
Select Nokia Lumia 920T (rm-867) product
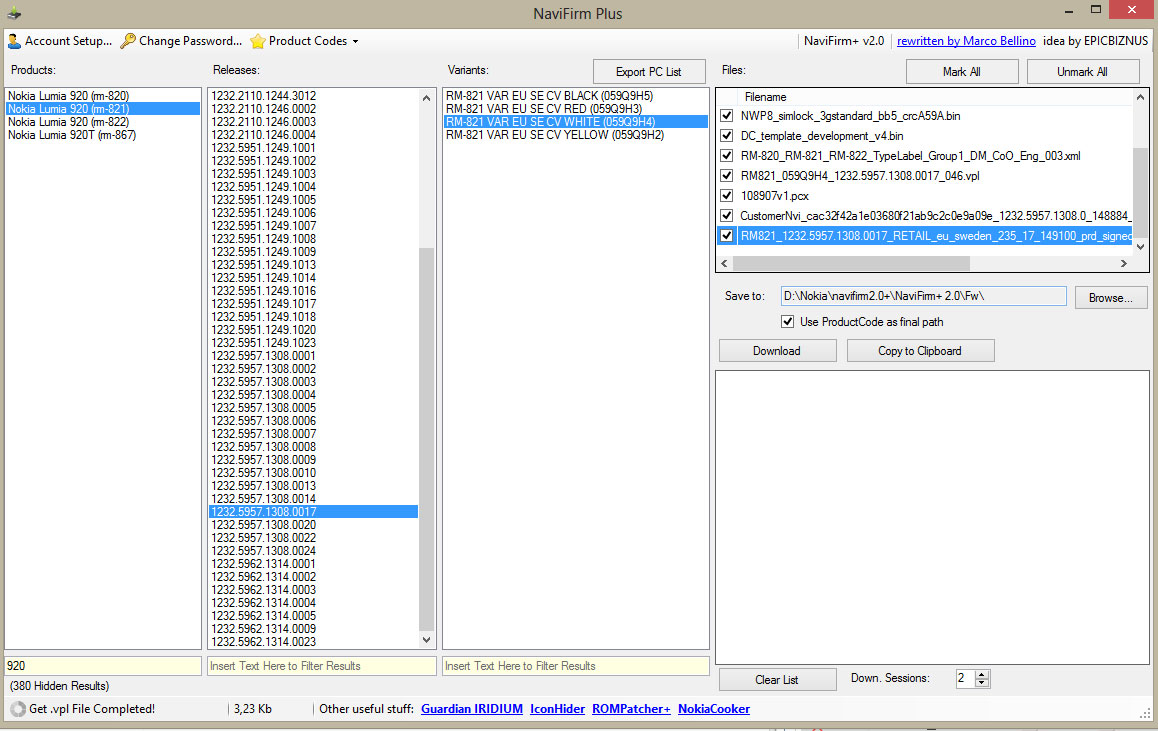point(103,135)
